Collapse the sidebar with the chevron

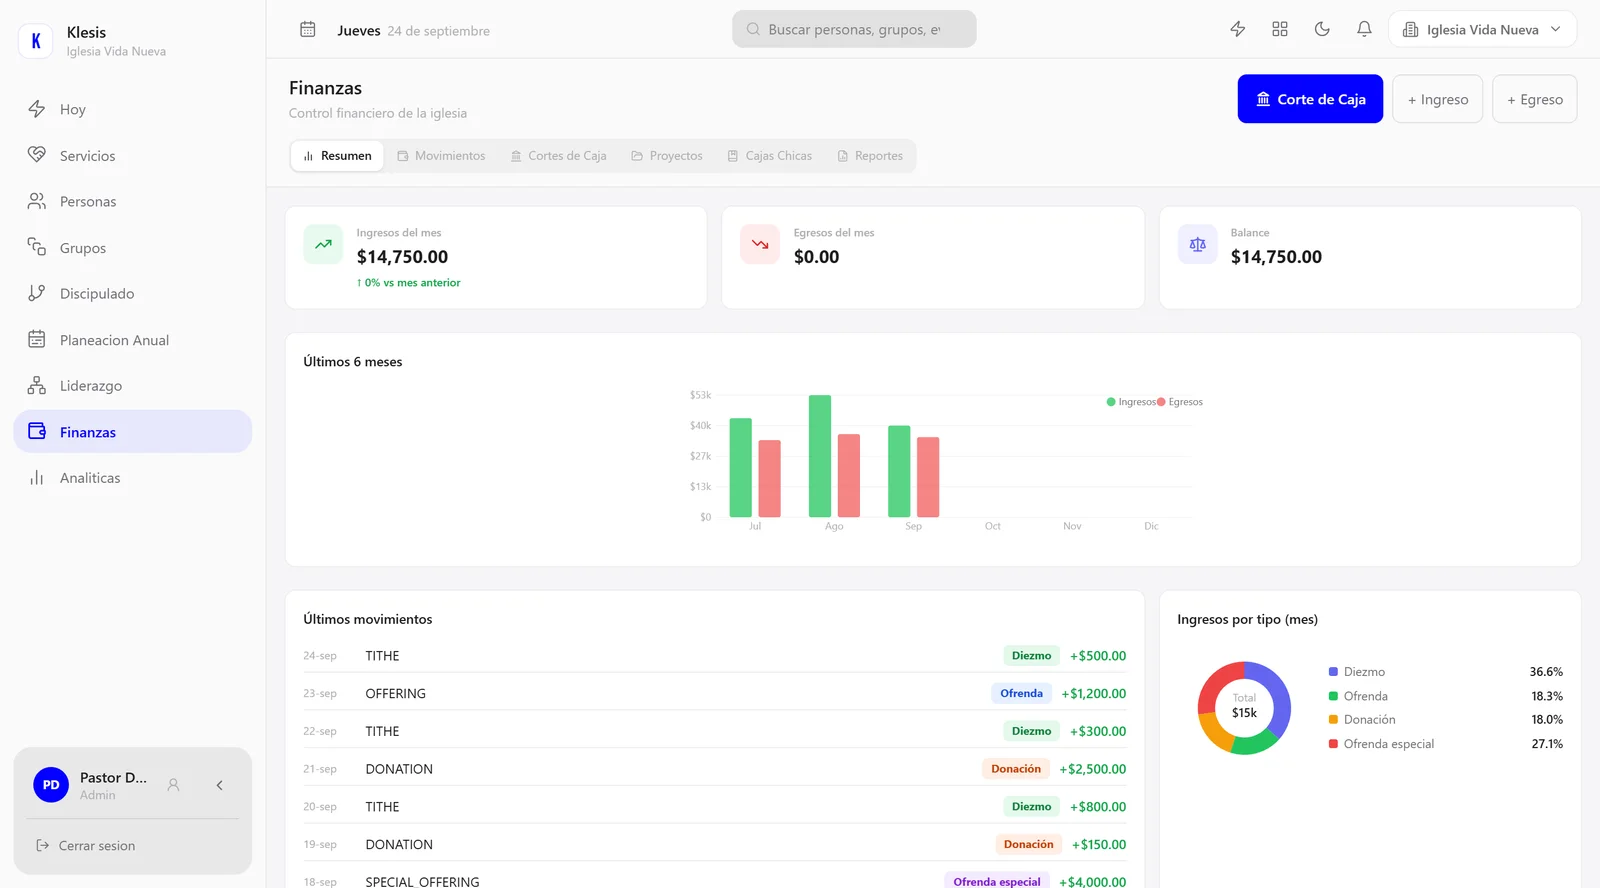[x=219, y=785]
